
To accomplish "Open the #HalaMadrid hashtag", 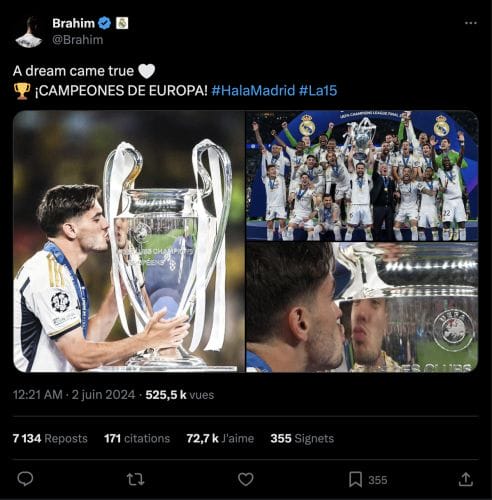I will 253,90.
